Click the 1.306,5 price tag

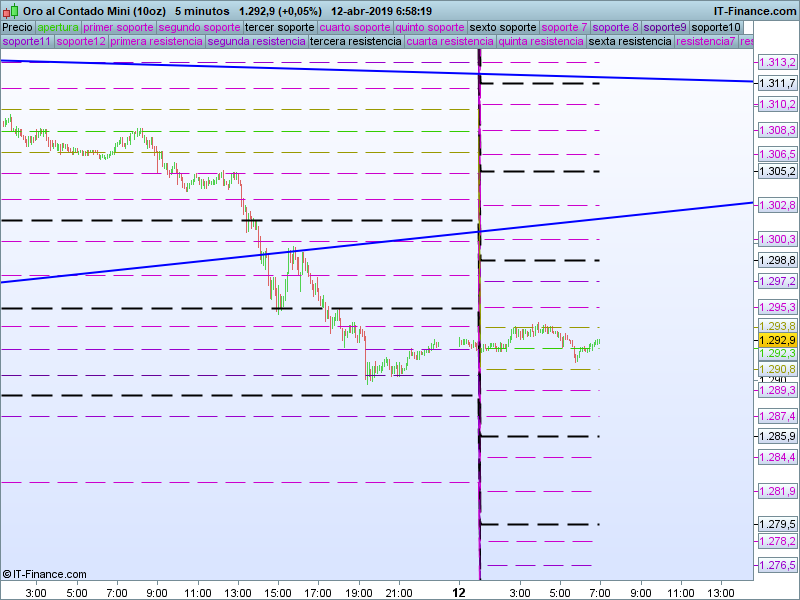tap(777, 154)
